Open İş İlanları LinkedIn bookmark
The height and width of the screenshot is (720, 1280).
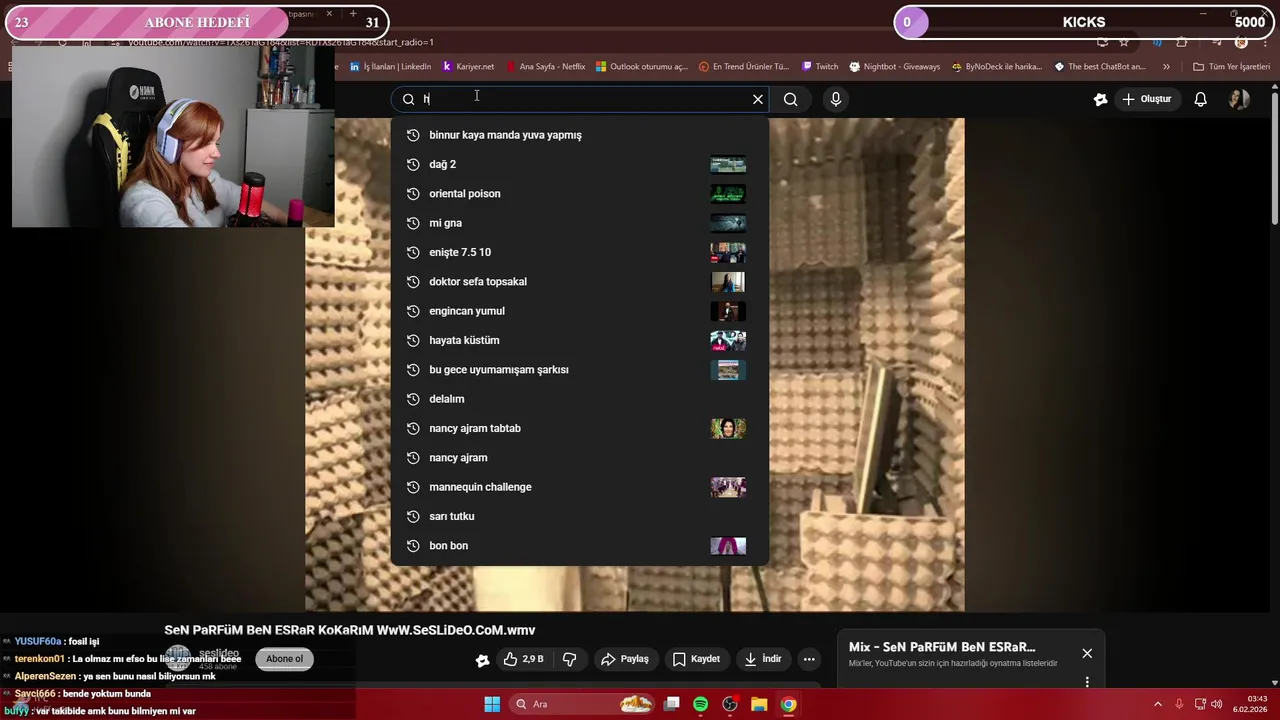point(391,67)
